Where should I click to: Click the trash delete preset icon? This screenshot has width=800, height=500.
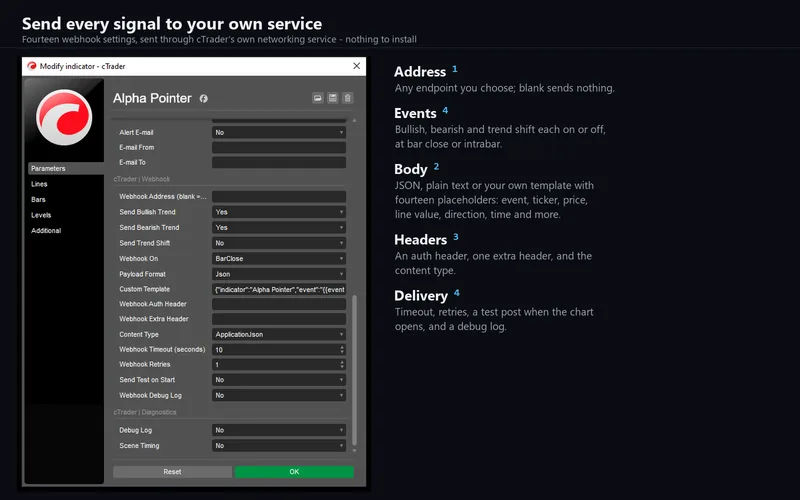click(x=347, y=98)
